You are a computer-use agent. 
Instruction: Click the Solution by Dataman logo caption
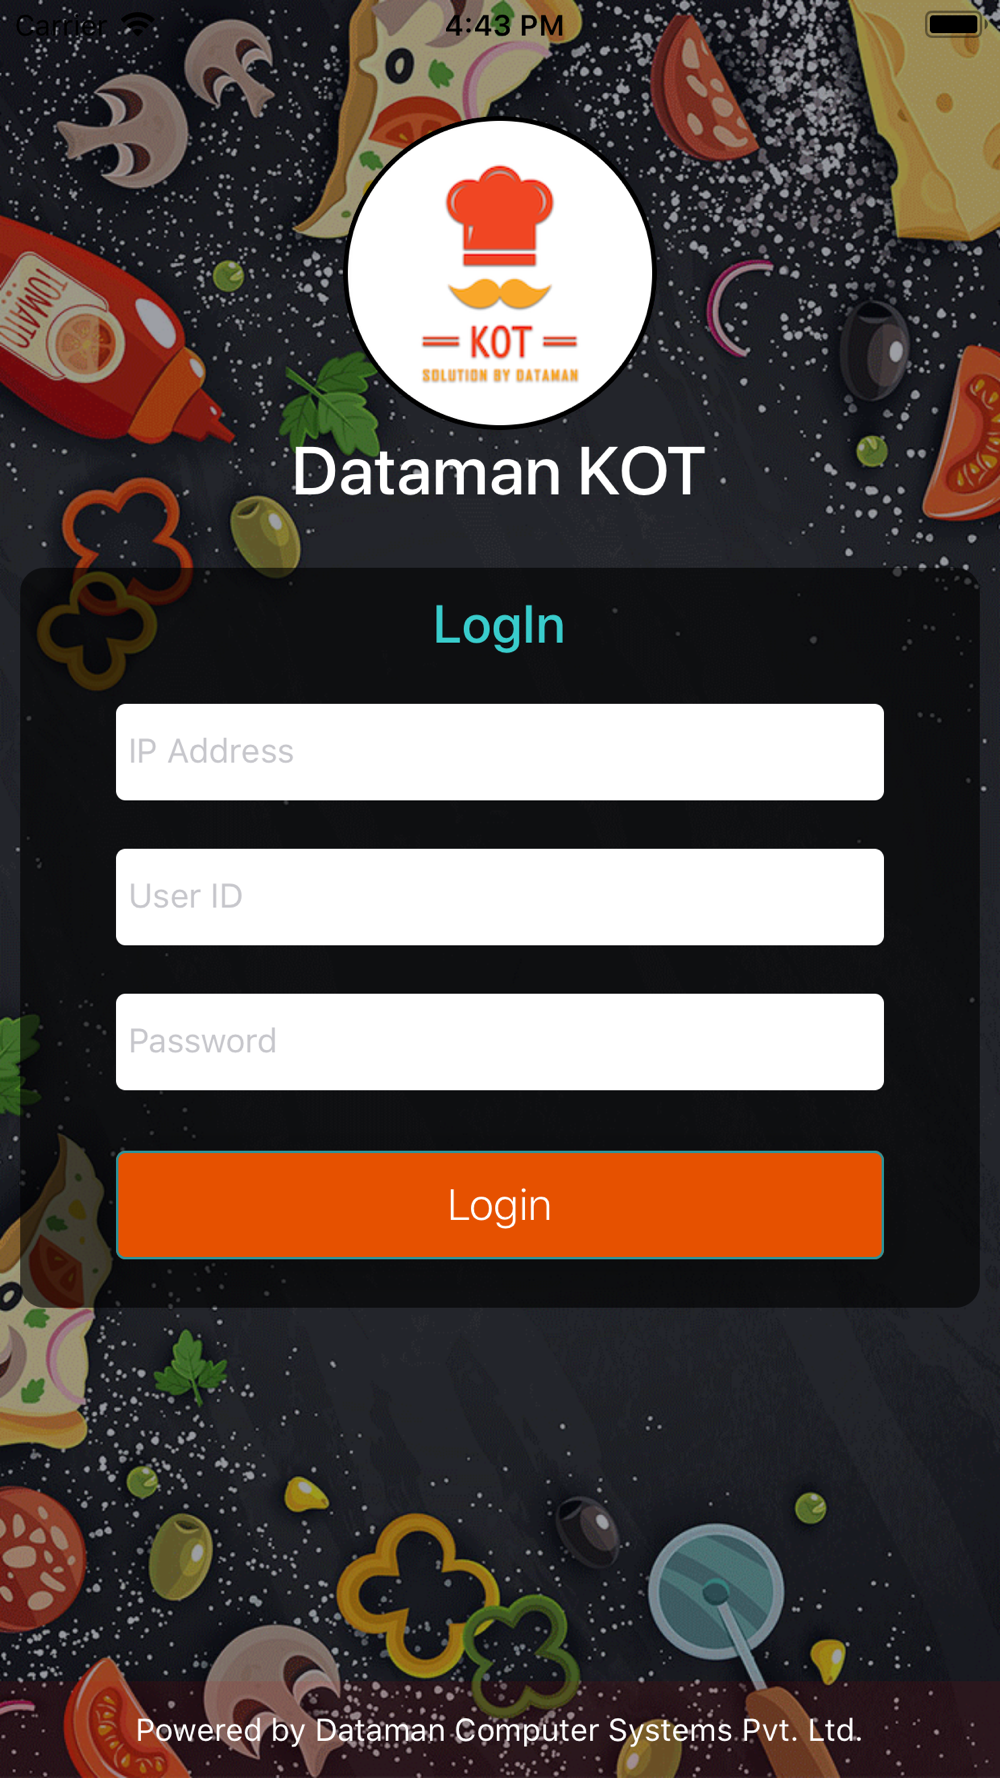click(x=500, y=376)
